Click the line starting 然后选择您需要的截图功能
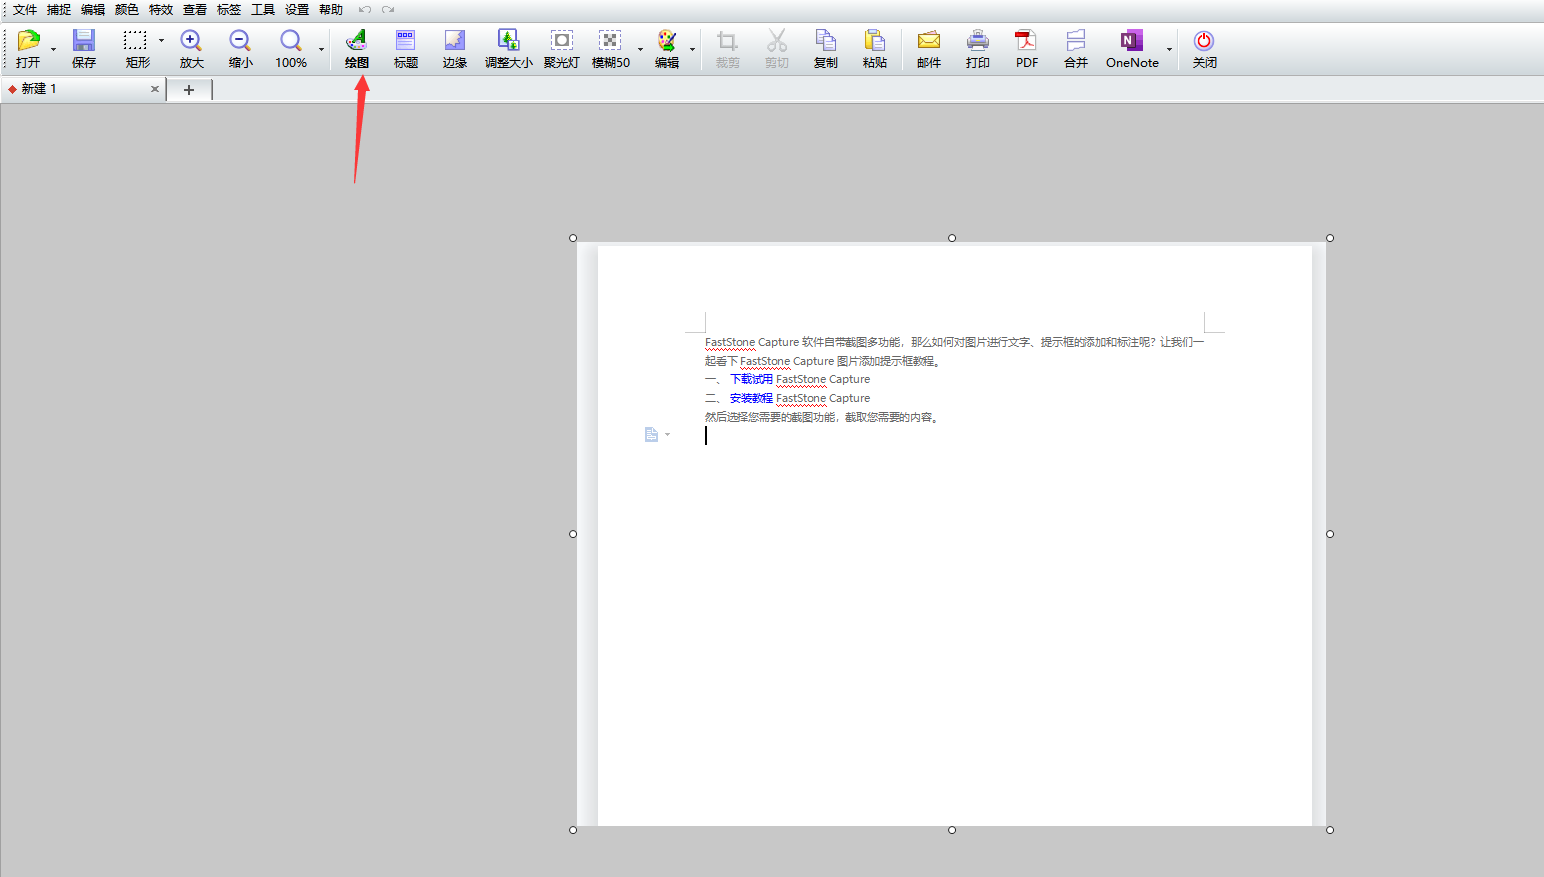 click(822, 418)
